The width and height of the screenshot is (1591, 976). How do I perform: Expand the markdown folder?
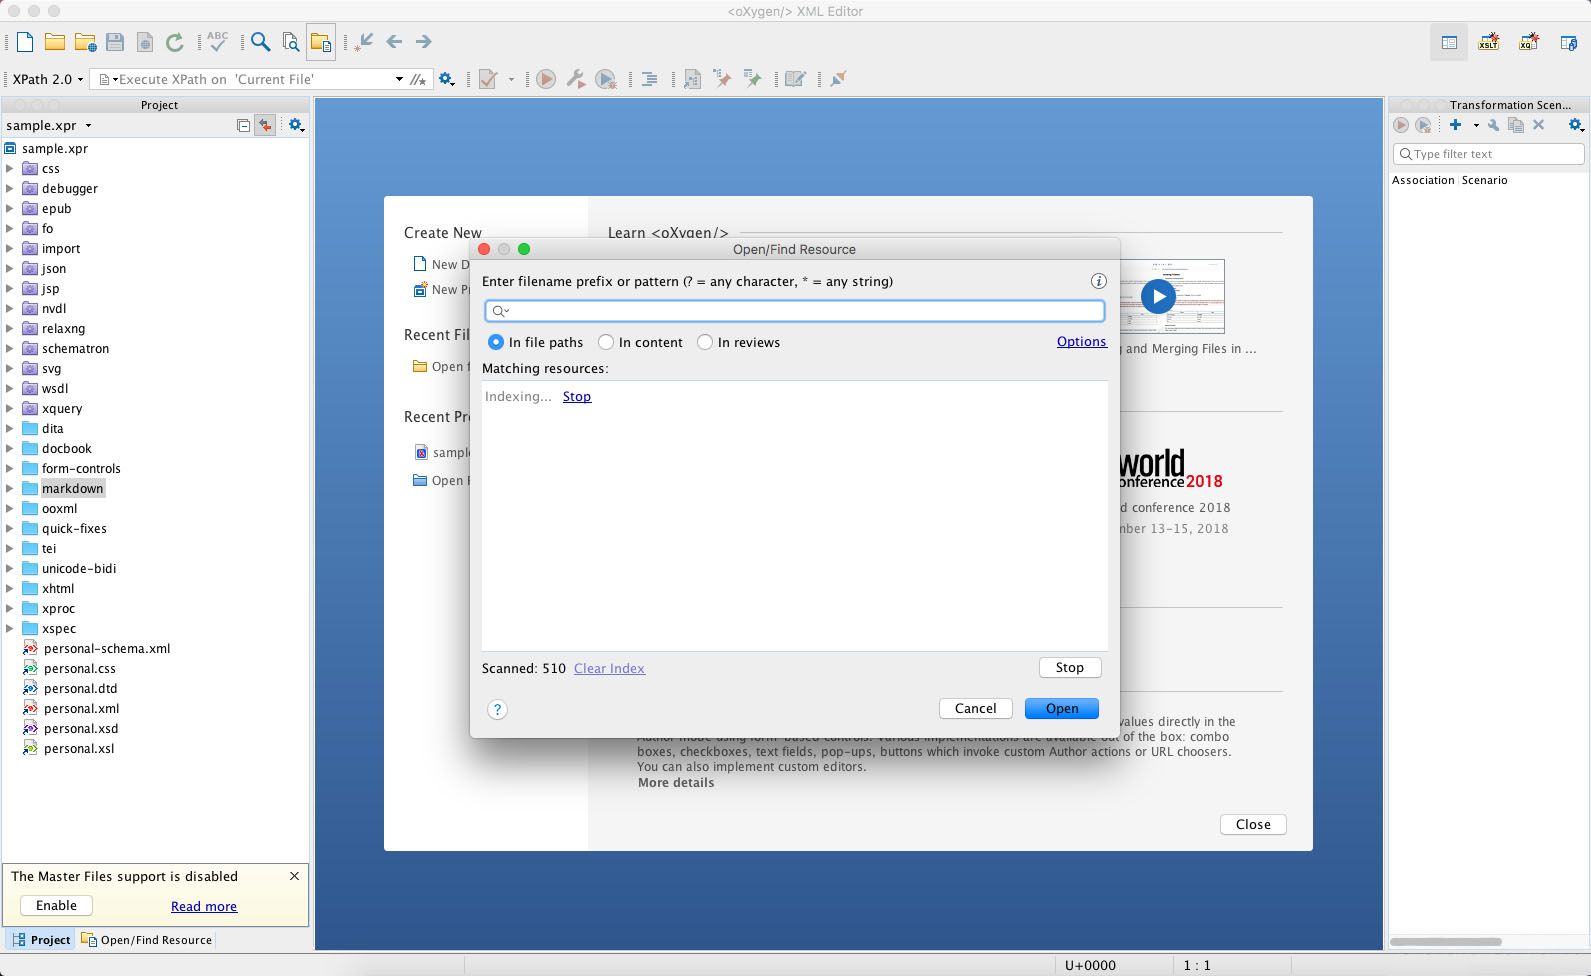(x=10, y=488)
